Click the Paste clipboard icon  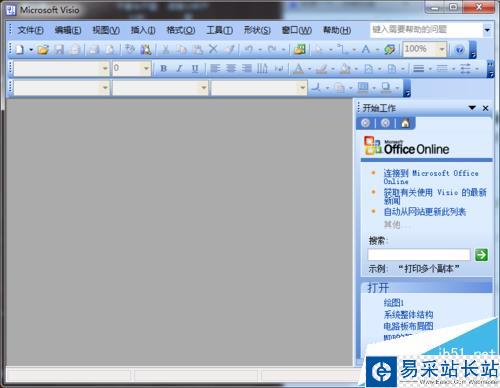click(198, 50)
